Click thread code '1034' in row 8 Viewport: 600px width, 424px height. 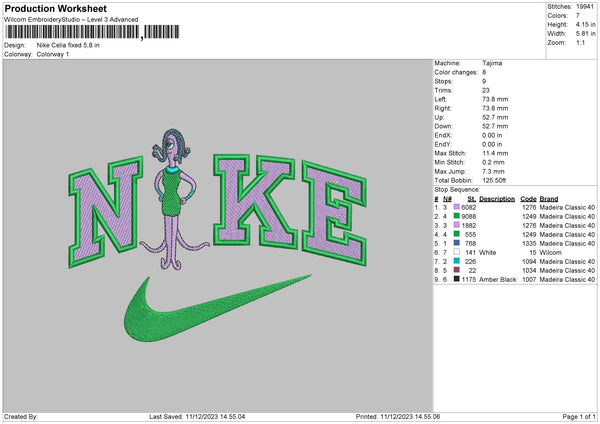529,270
